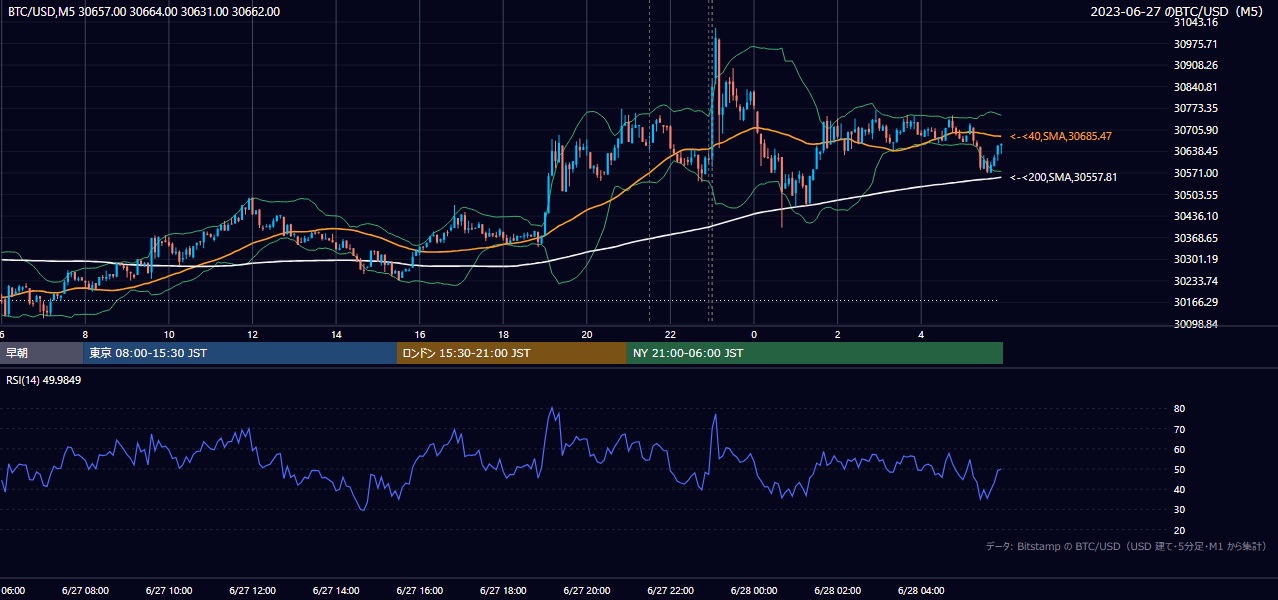Click the RSI(14) 49.9849 indicator label
The width and height of the screenshot is (1278, 600).
[44, 380]
